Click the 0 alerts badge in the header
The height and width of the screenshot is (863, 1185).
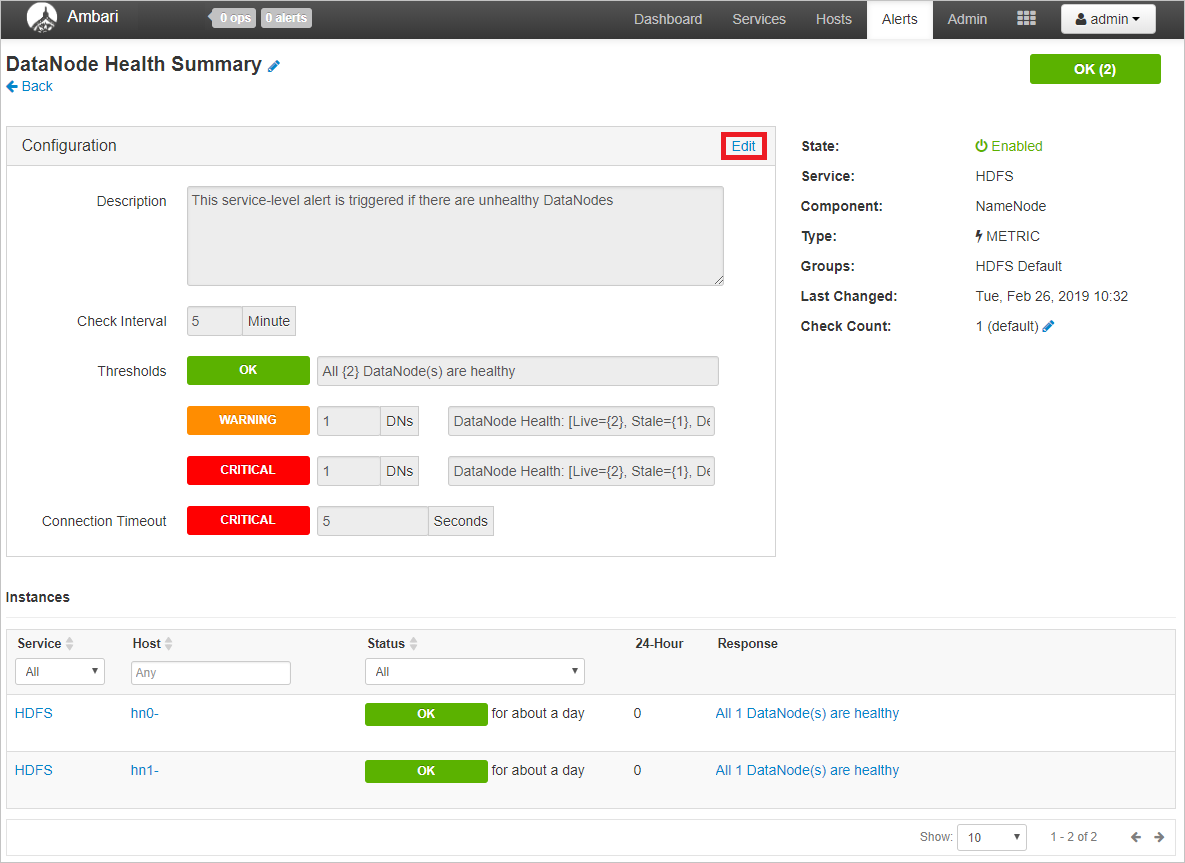click(286, 17)
